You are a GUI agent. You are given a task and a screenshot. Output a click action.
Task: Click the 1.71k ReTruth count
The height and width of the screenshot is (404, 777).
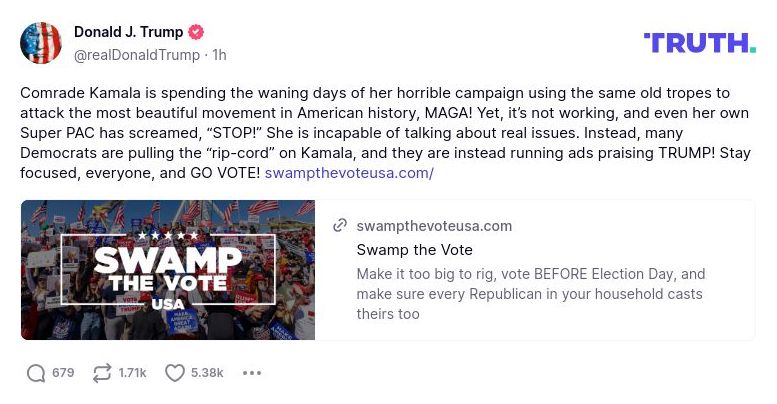point(132,373)
